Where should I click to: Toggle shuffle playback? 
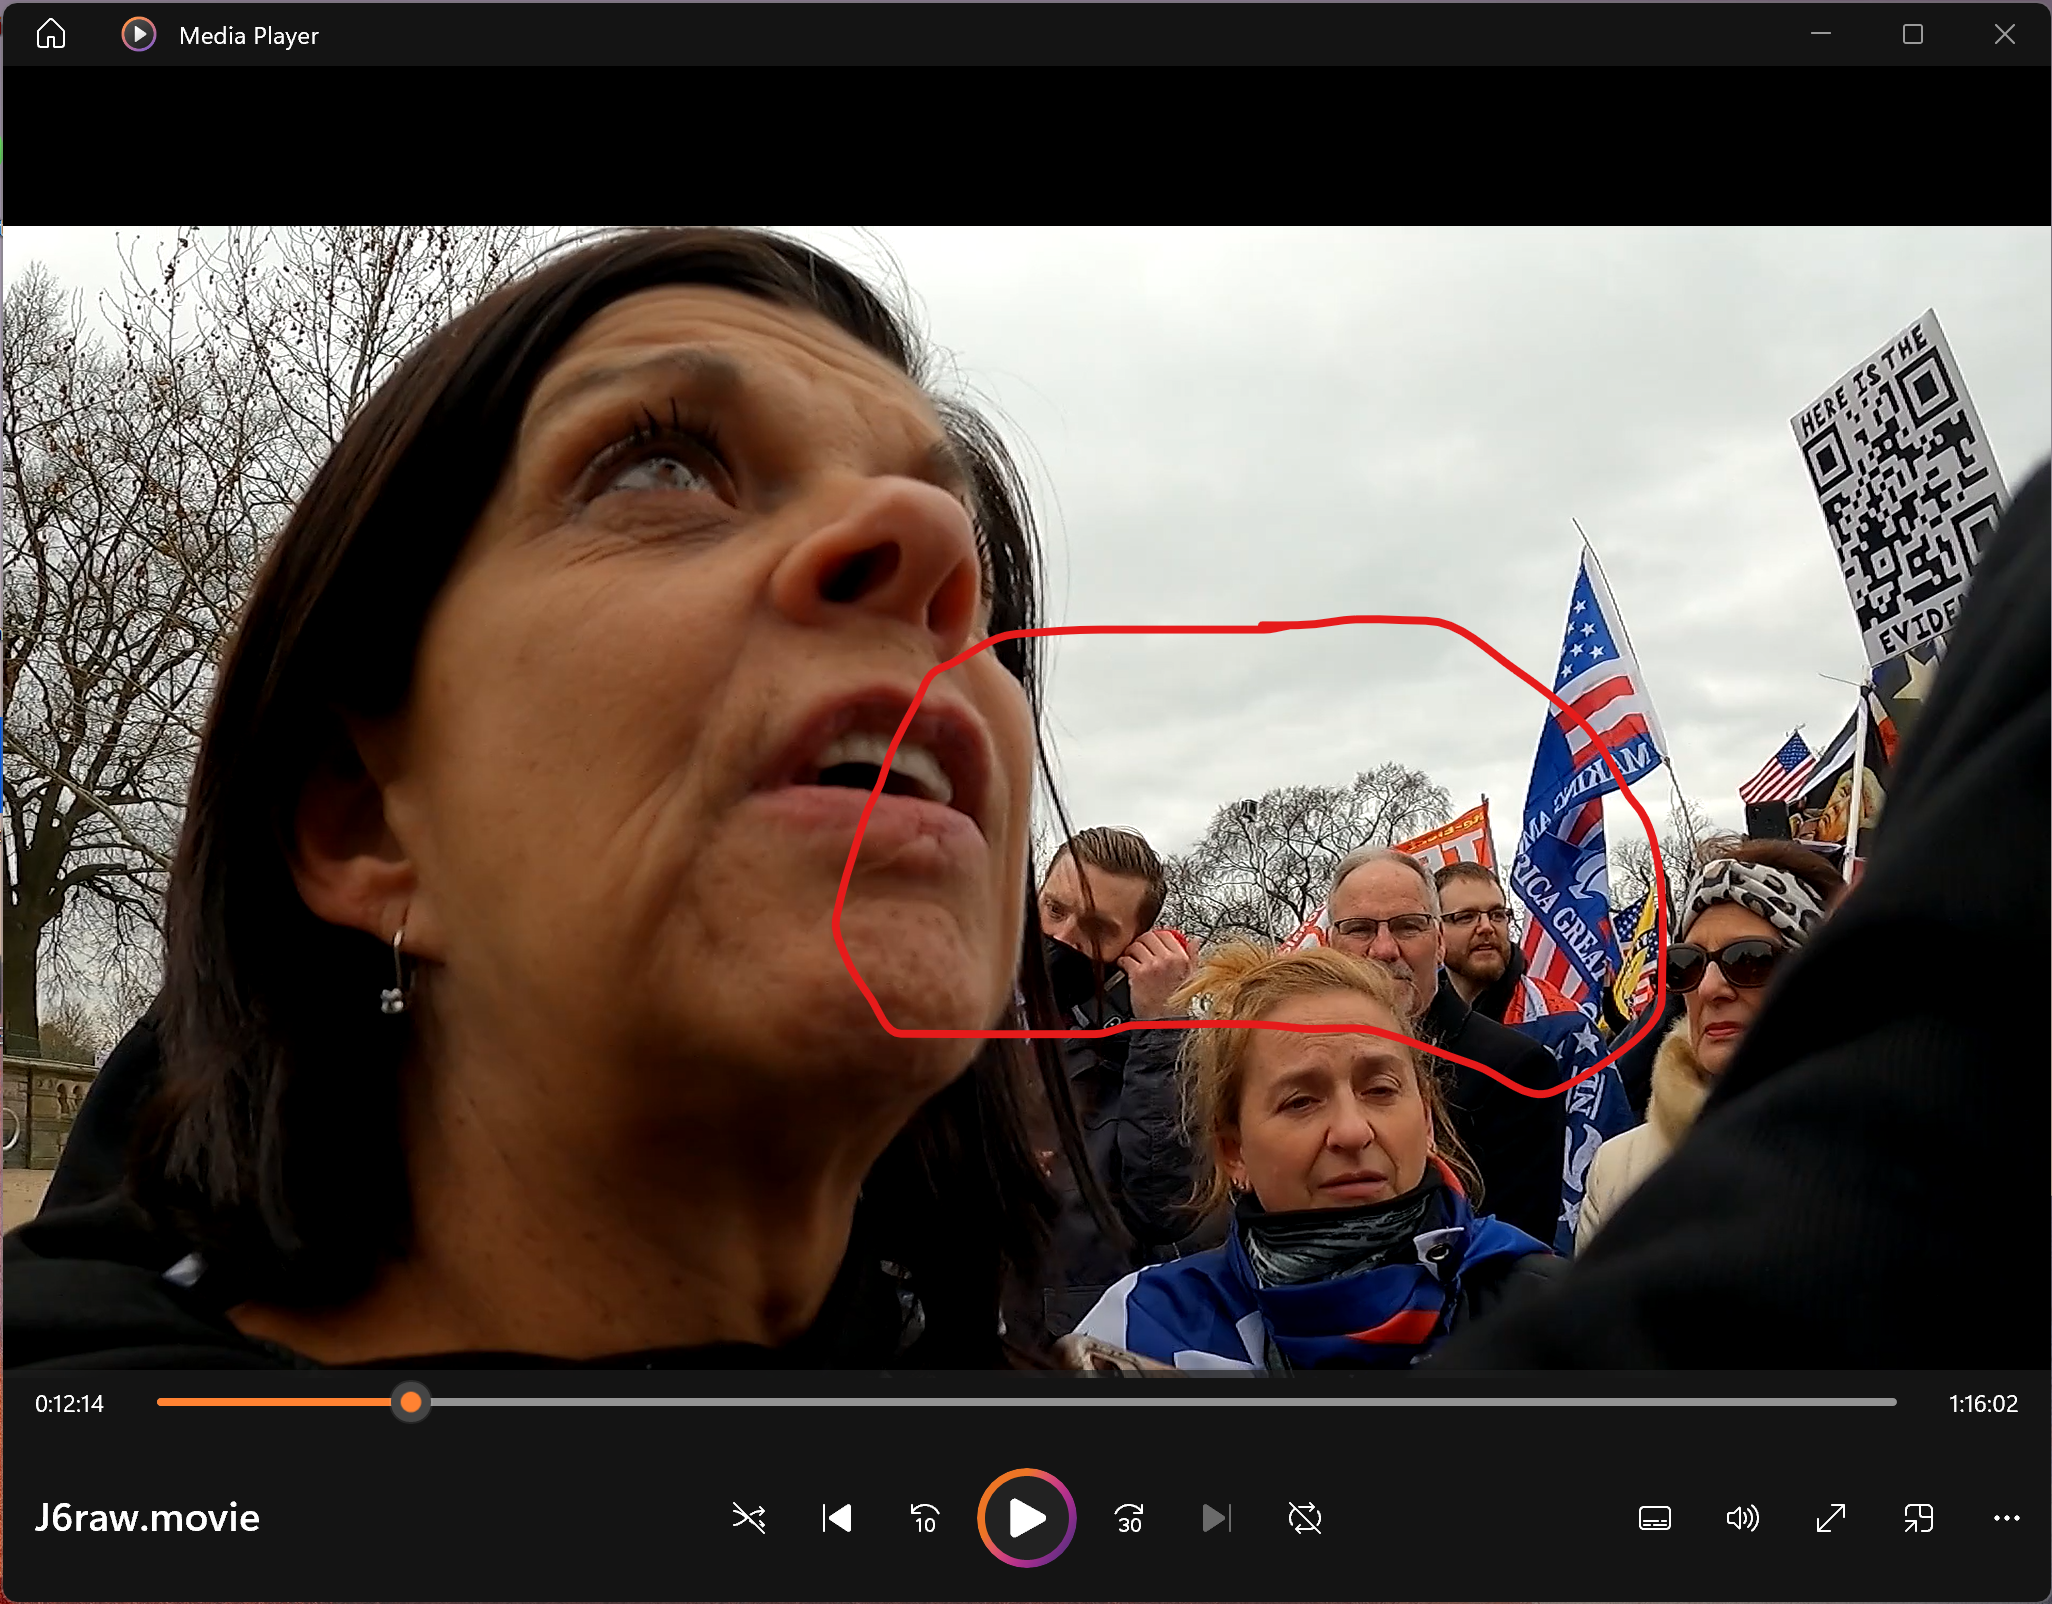click(x=749, y=1518)
